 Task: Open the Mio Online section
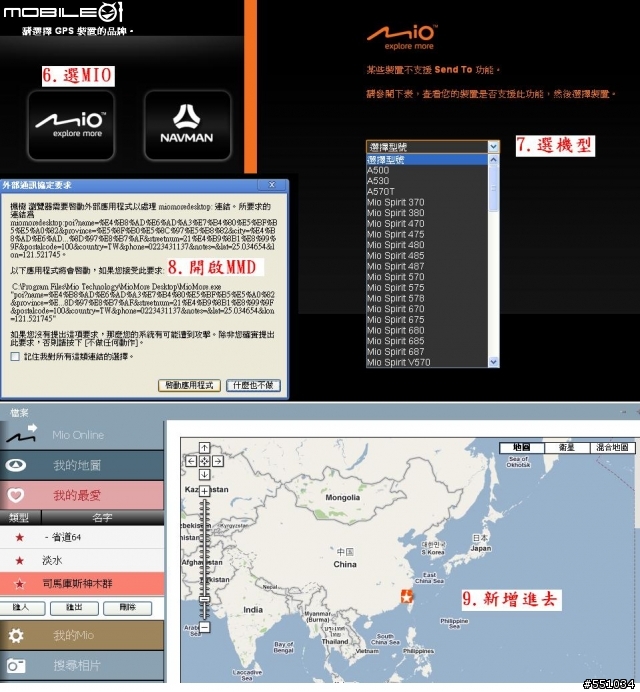pyautogui.click(x=82, y=435)
